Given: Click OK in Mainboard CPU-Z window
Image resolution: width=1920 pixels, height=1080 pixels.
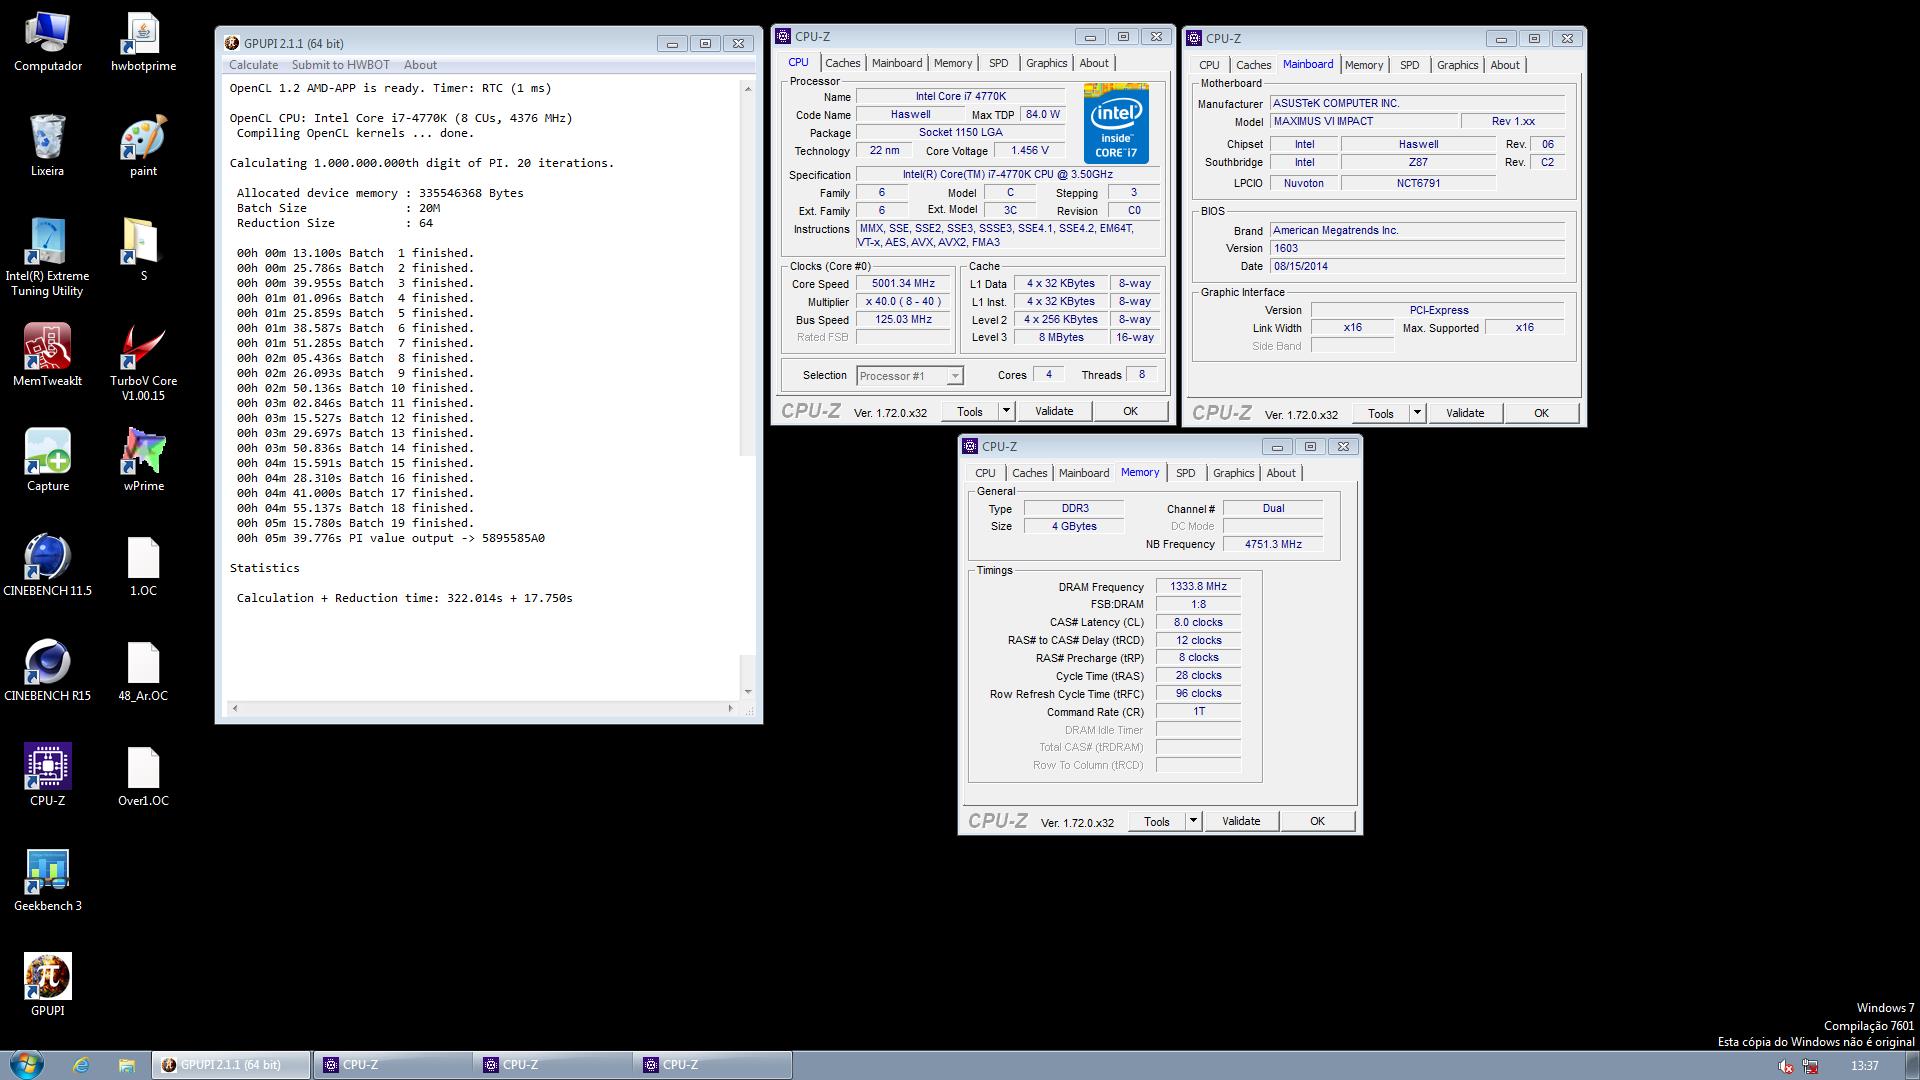Looking at the screenshot, I should point(1541,413).
